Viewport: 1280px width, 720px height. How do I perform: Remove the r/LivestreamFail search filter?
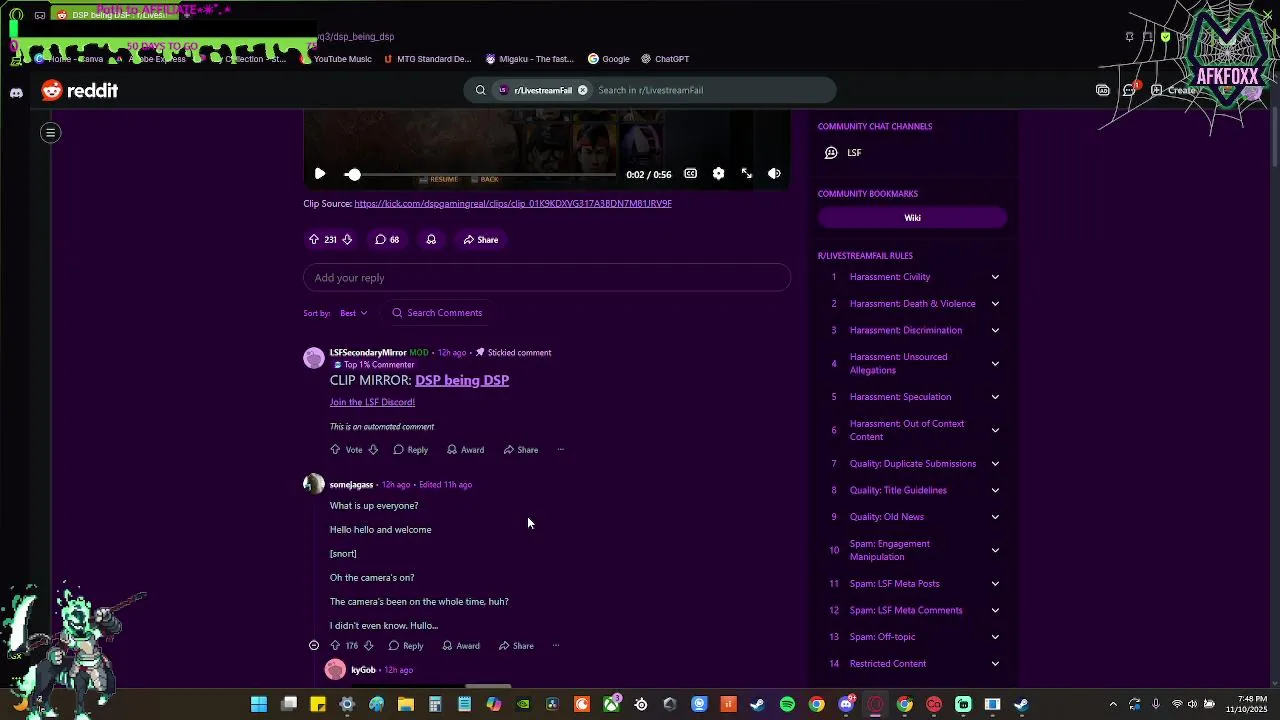coord(582,90)
